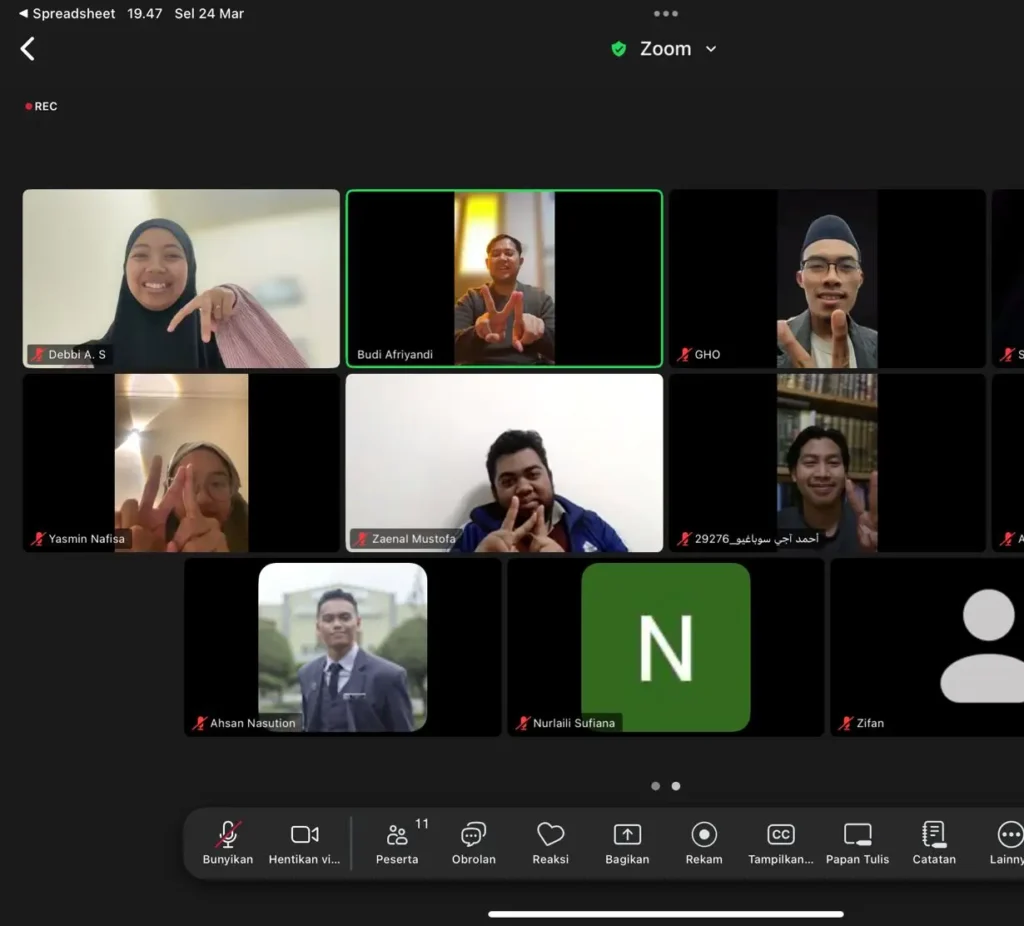Open the Papan Tulis whiteboard
The height and width of the screenshot is (926, 1024).
click(857, 842)
